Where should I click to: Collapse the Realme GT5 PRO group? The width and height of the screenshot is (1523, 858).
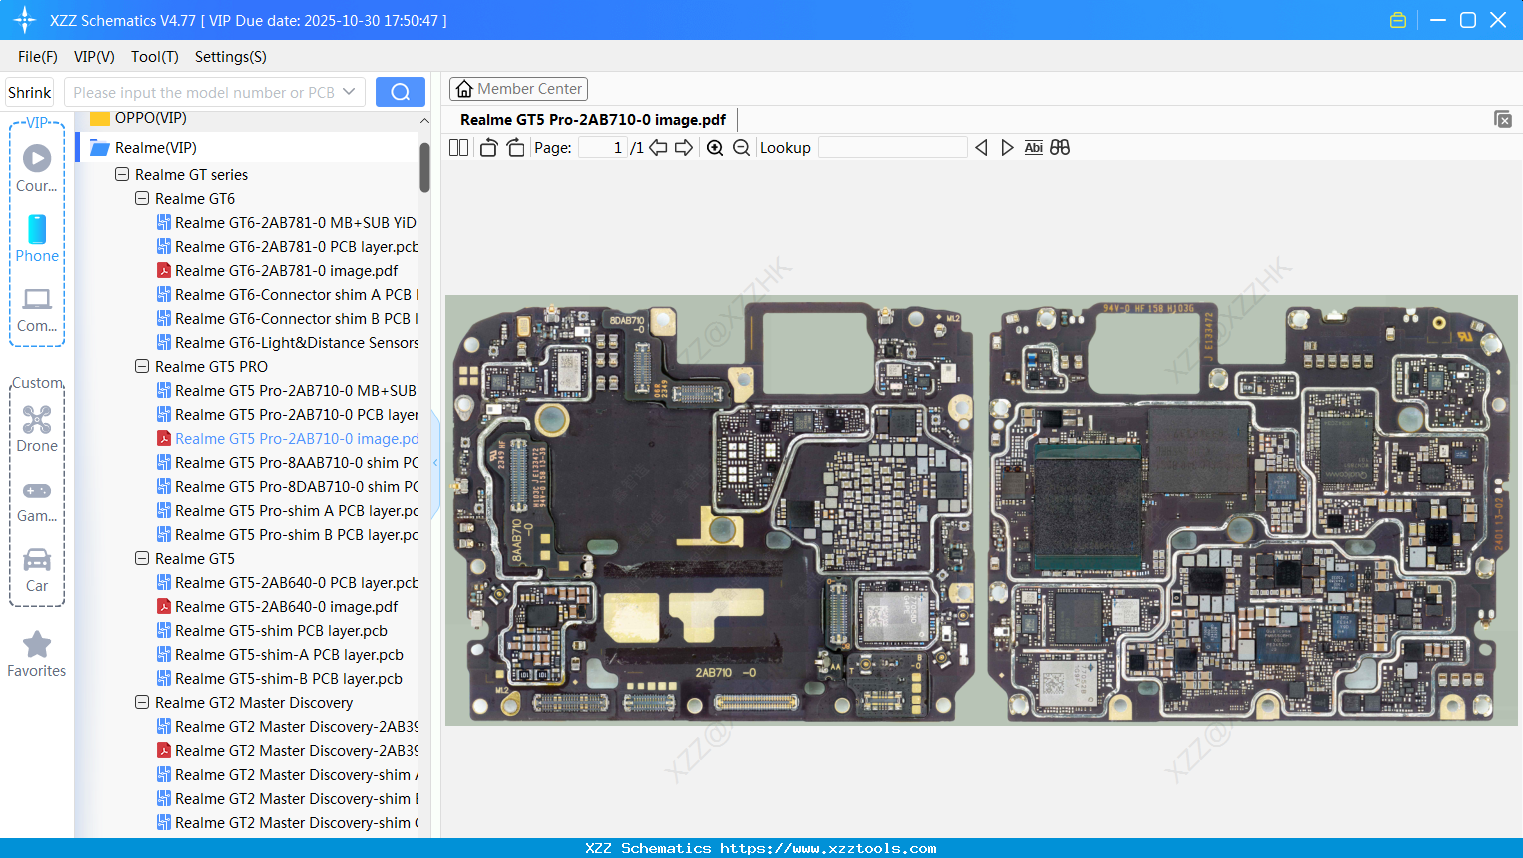tap(142, 366)
